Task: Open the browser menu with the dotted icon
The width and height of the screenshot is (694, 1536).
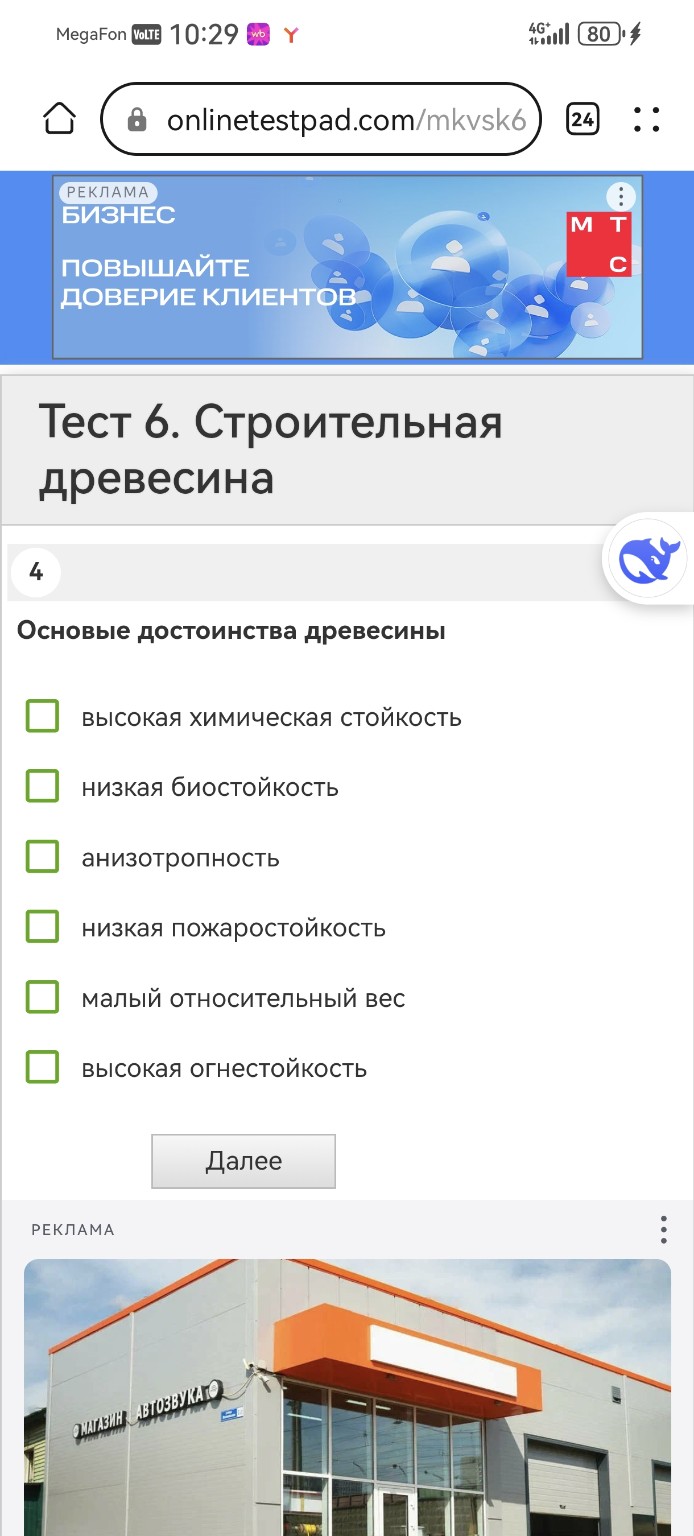Action: (647, 118)
